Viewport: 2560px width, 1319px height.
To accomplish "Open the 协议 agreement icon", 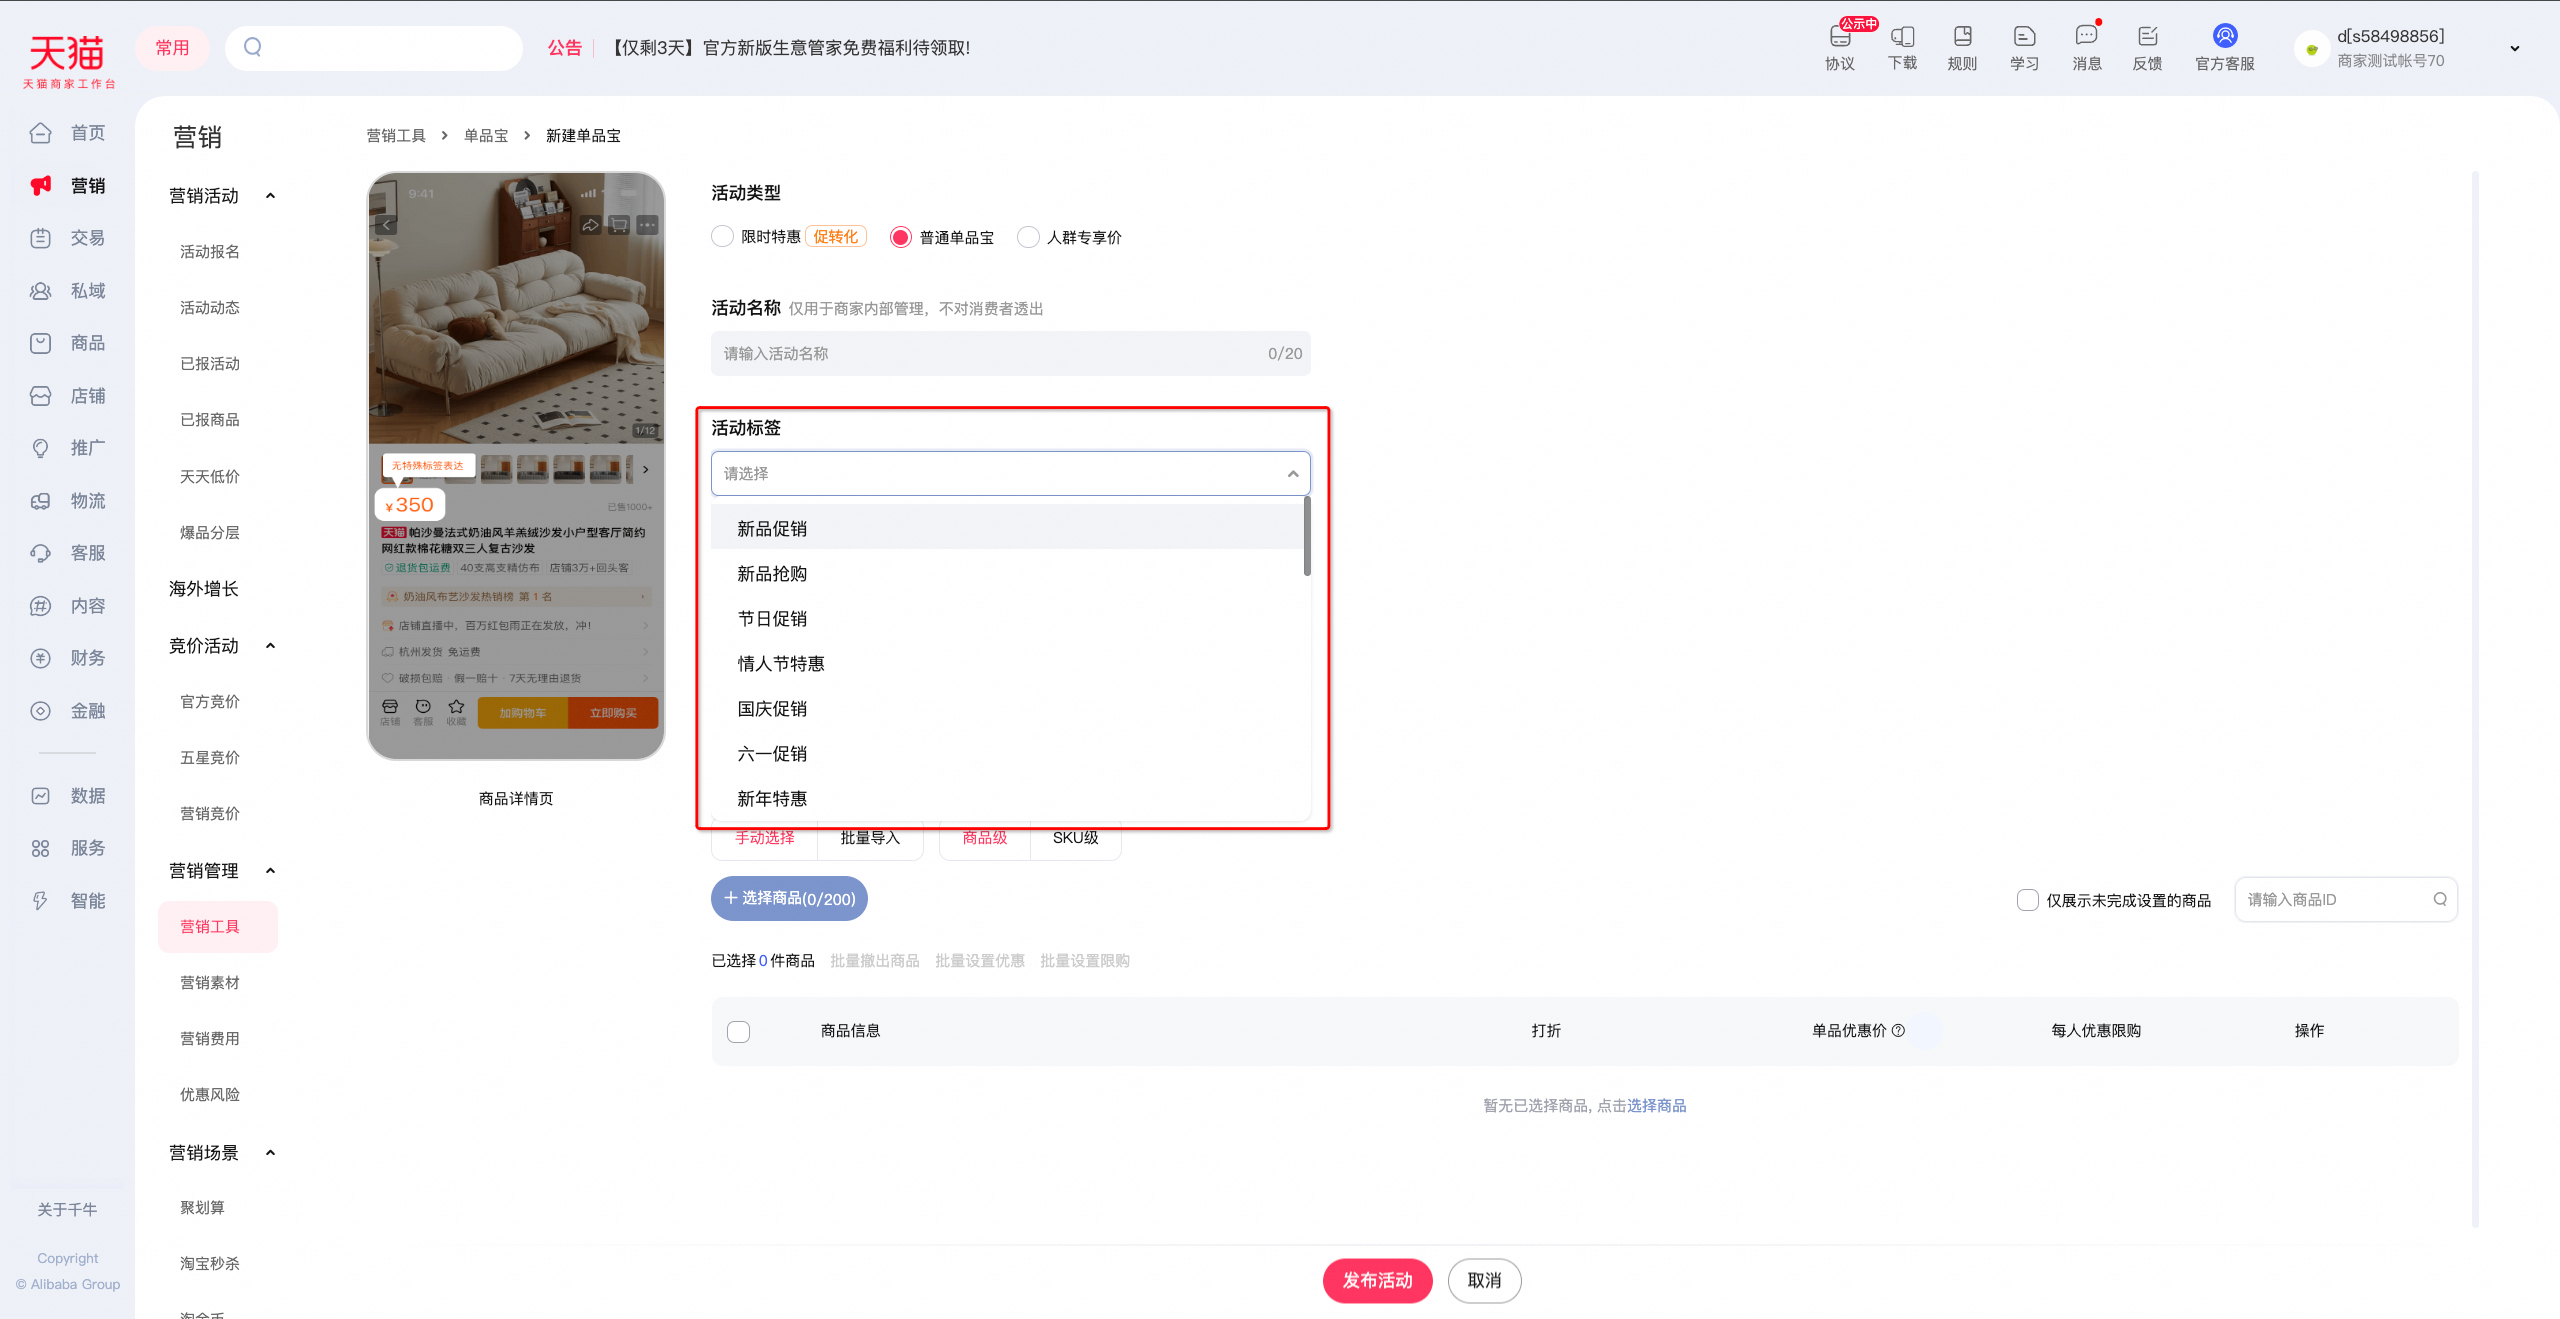I will 1840,46.
